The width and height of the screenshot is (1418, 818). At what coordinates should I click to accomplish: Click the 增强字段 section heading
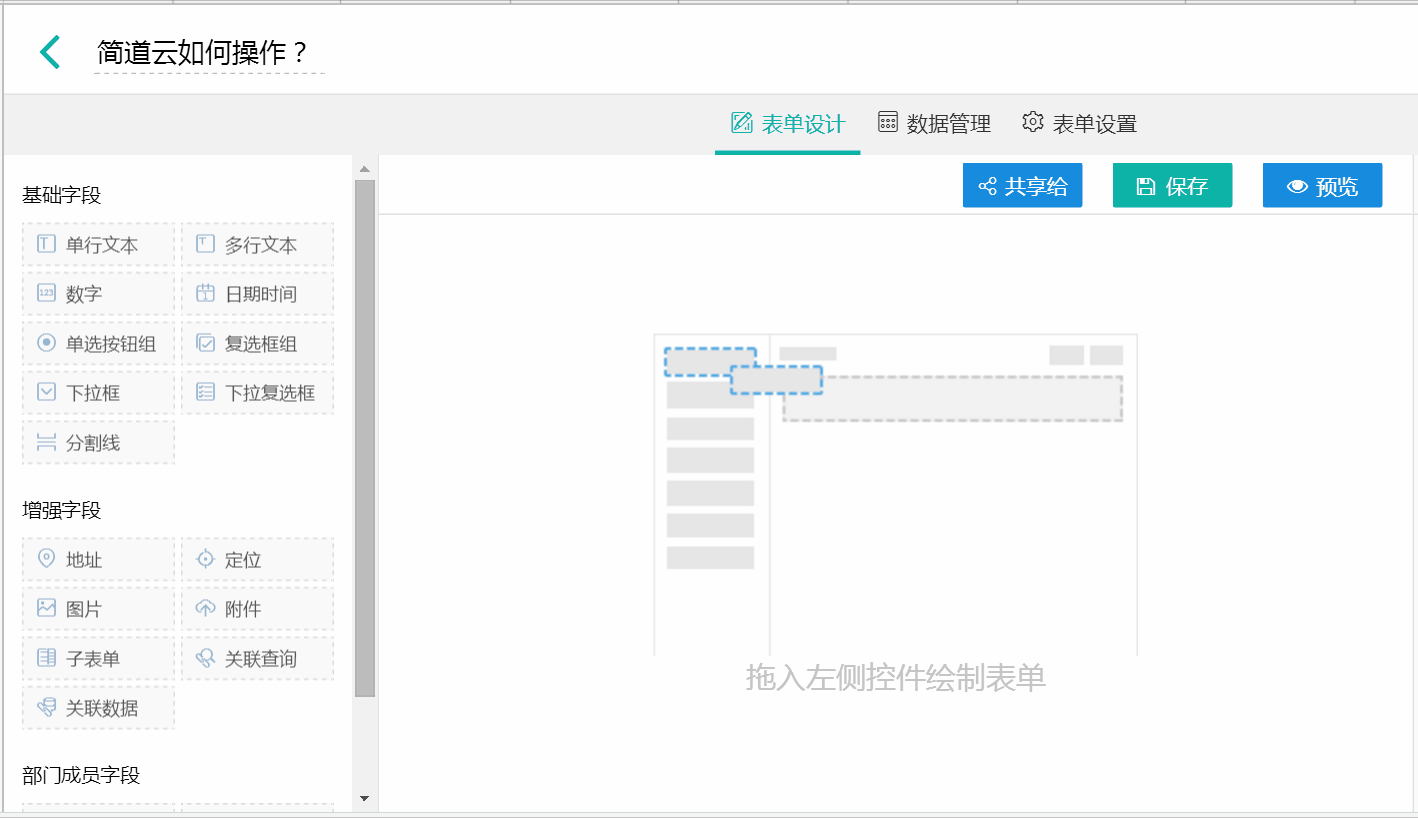point(62,510)
